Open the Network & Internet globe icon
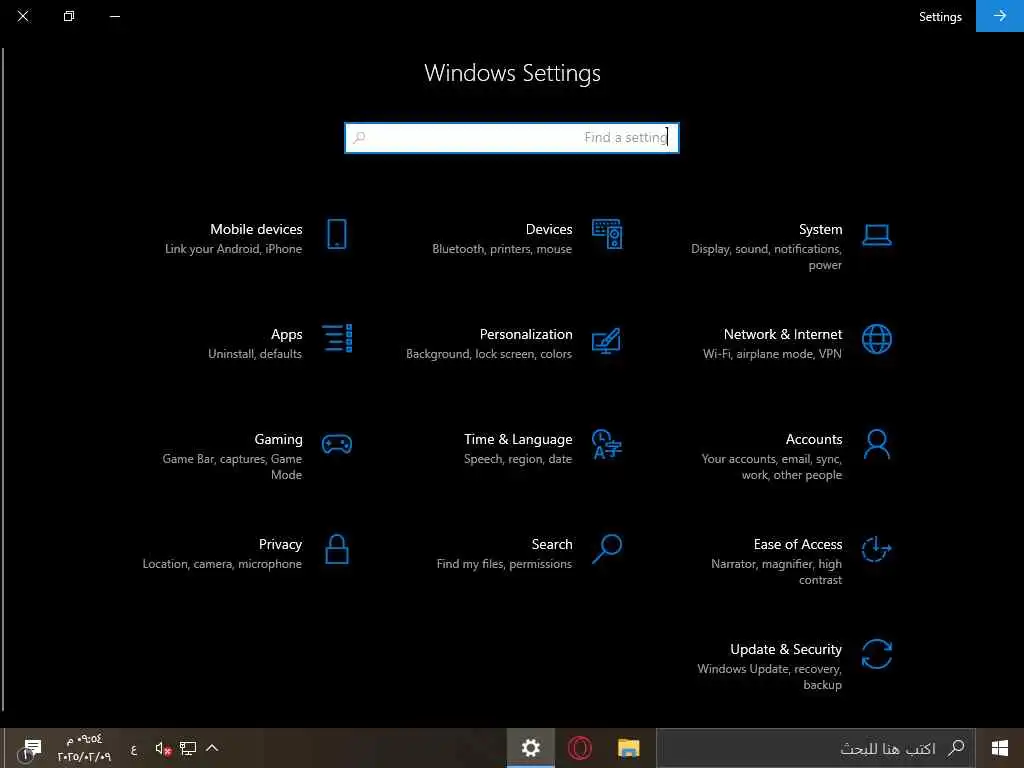 pyautogui.click(x=876, y=339)
